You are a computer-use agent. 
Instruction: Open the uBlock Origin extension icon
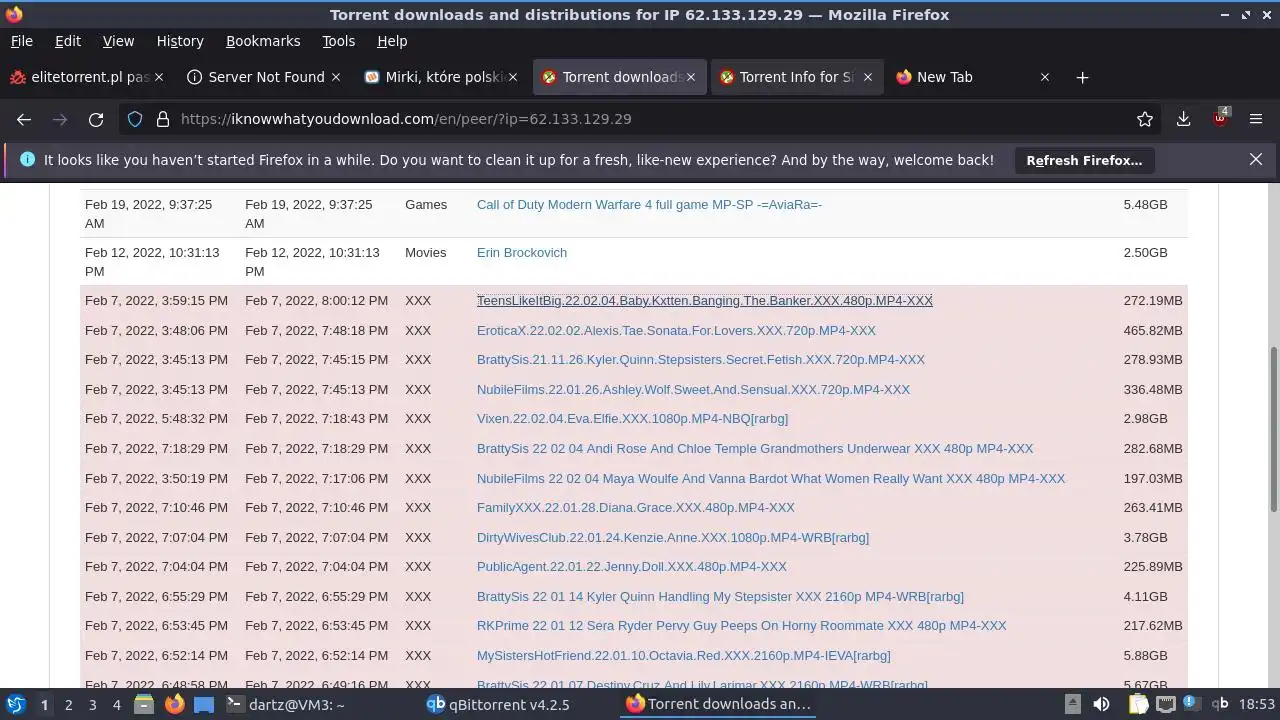(1220, 118)
